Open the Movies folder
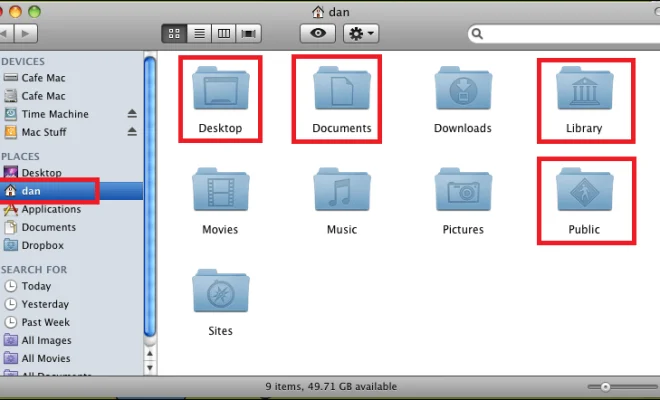Viewport: 660px width, 400px height. (221, 190)
